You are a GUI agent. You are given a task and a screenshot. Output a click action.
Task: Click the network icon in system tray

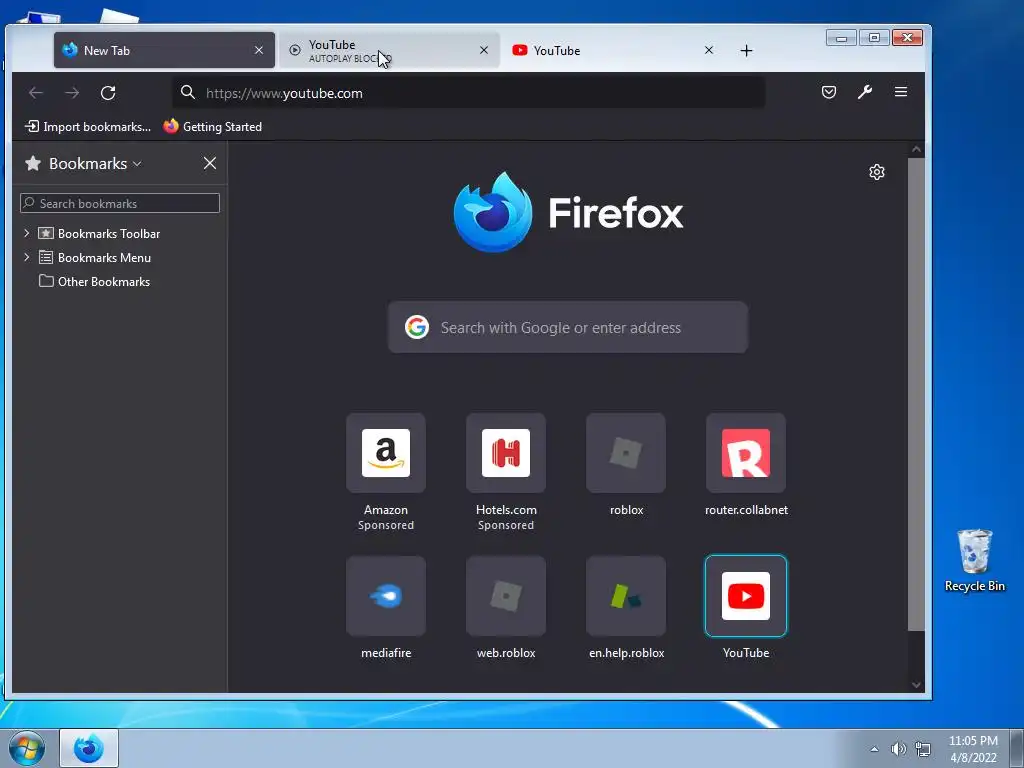(x=923, y=749)
